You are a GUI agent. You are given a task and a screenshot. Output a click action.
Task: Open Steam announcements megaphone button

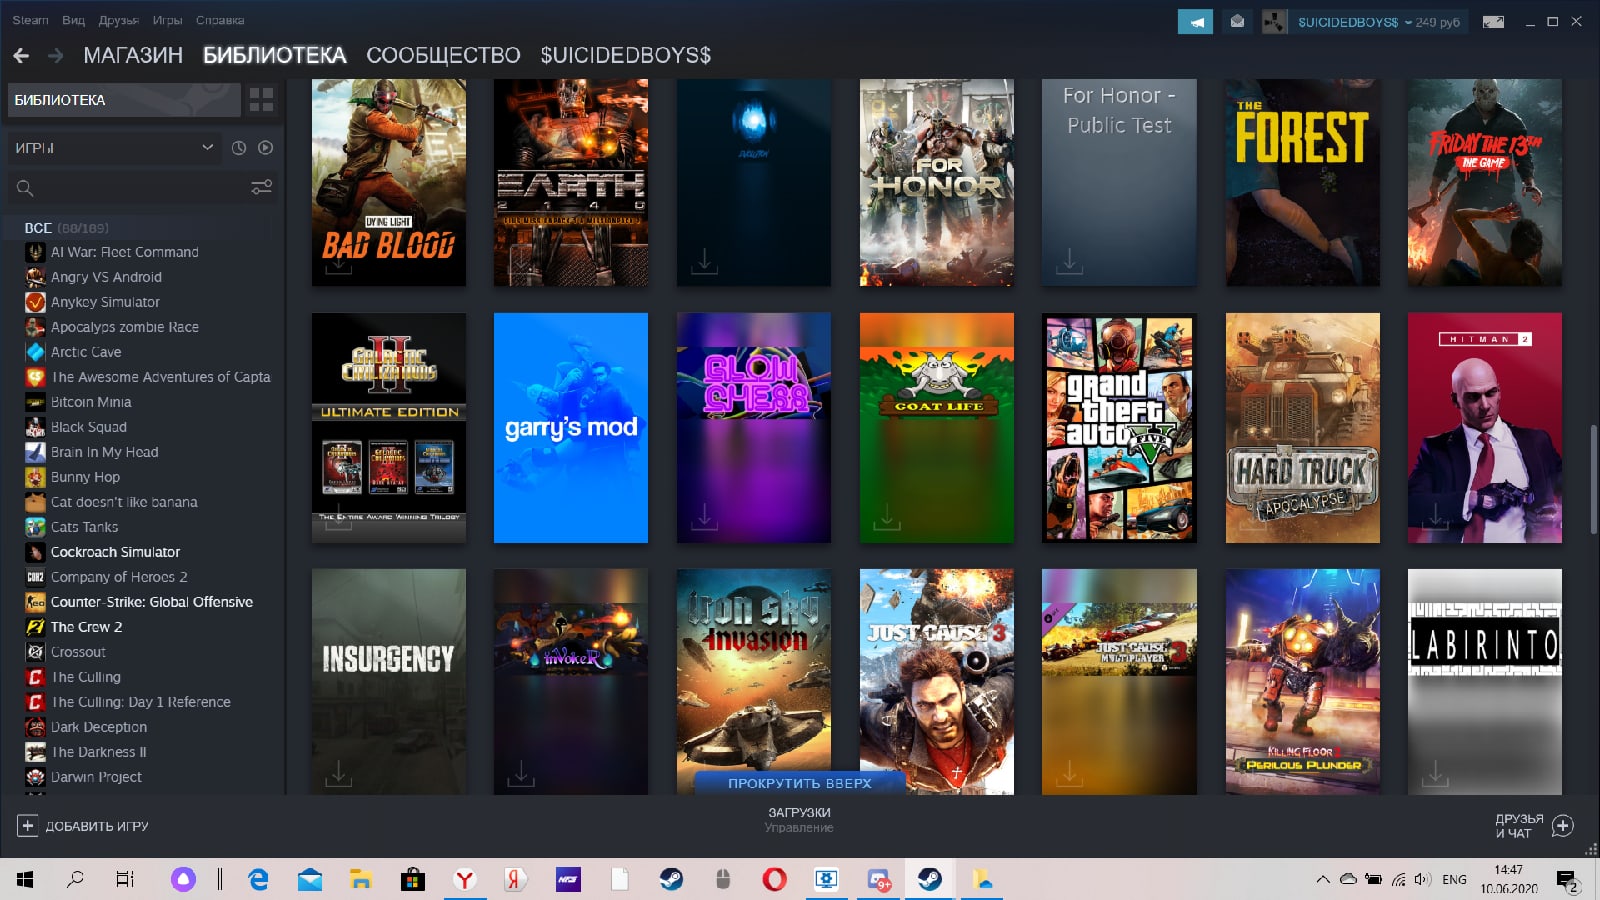(1195, 22)
